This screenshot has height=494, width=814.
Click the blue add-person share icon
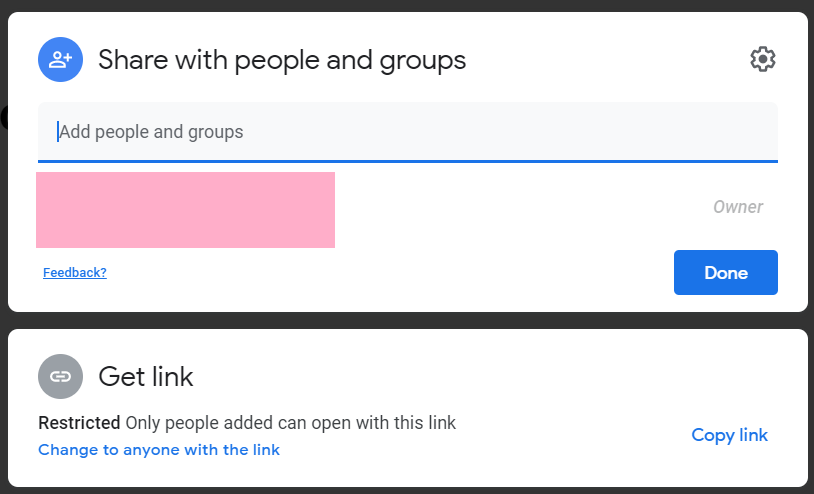point(60,59)
